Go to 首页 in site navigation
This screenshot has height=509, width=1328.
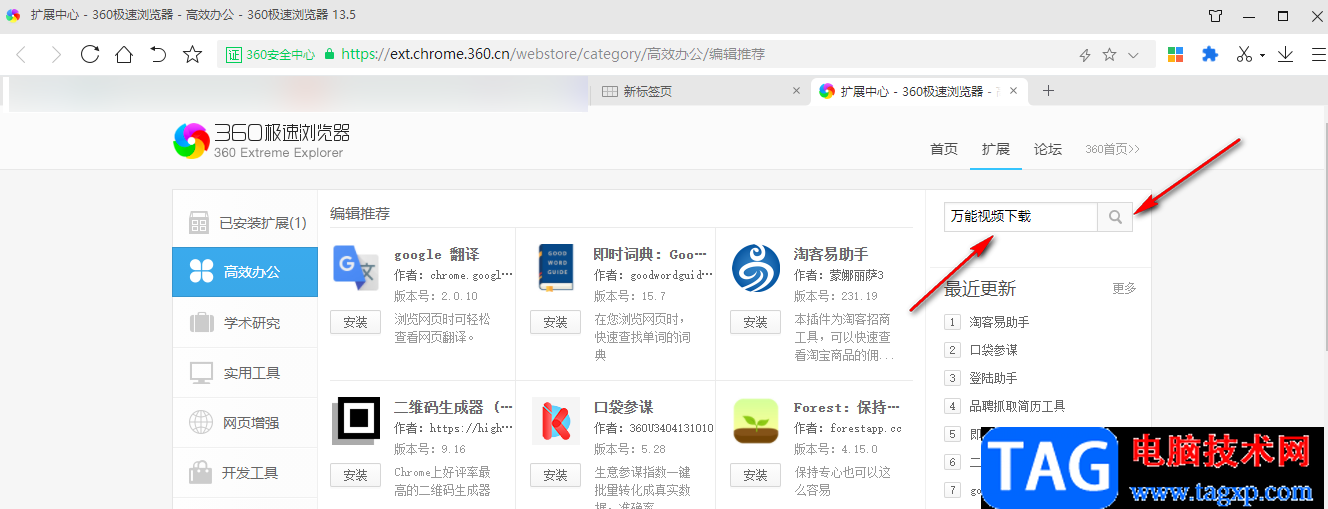[x=944, y=149]
